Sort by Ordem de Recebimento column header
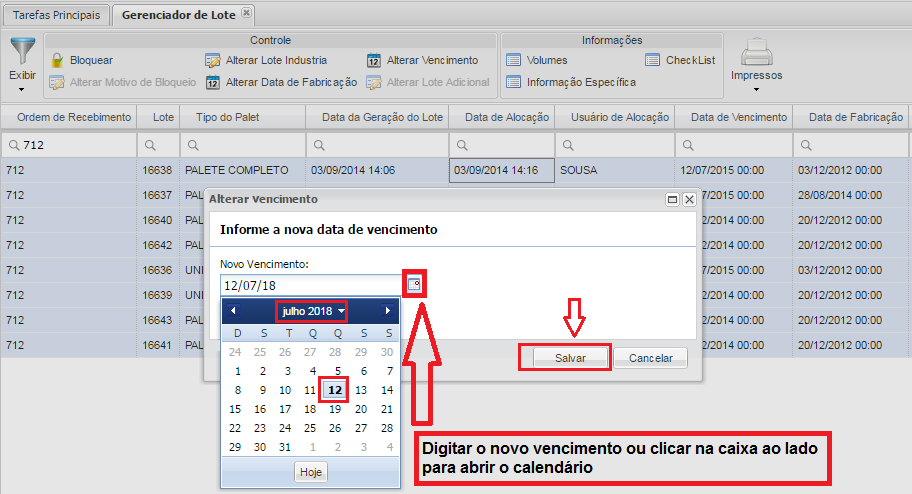Image resolution: width=912 pixels, height=494 pixels. (68, 117)
